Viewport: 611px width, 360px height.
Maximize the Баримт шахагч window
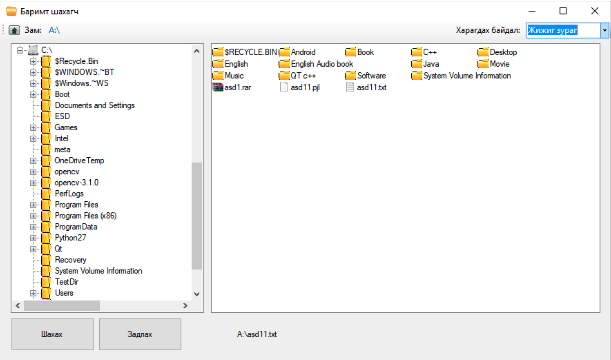coord(563,11)
